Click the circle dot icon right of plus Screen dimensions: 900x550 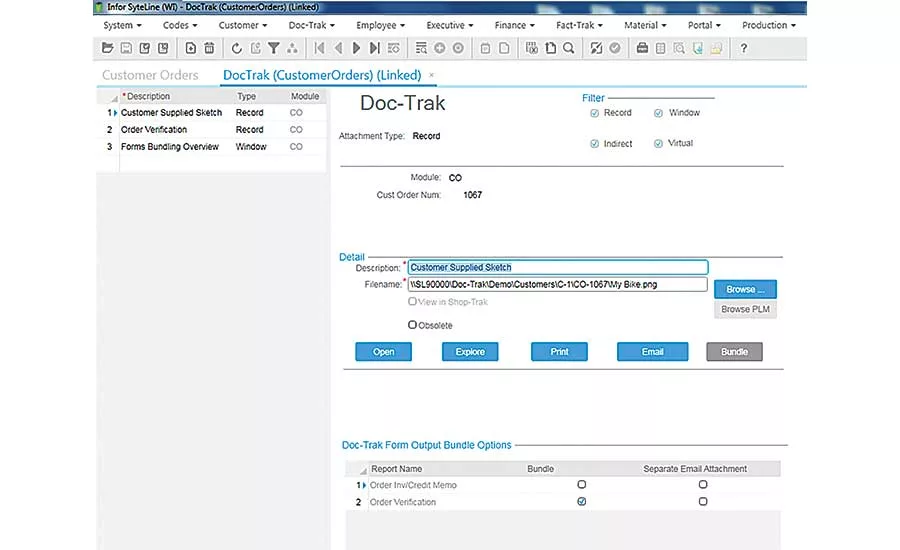click(458, 48)
